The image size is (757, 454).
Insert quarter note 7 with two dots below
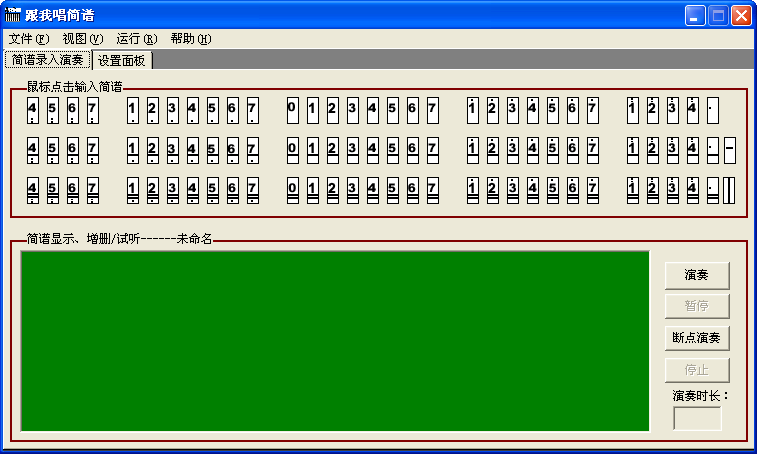[x=93, y=111]
